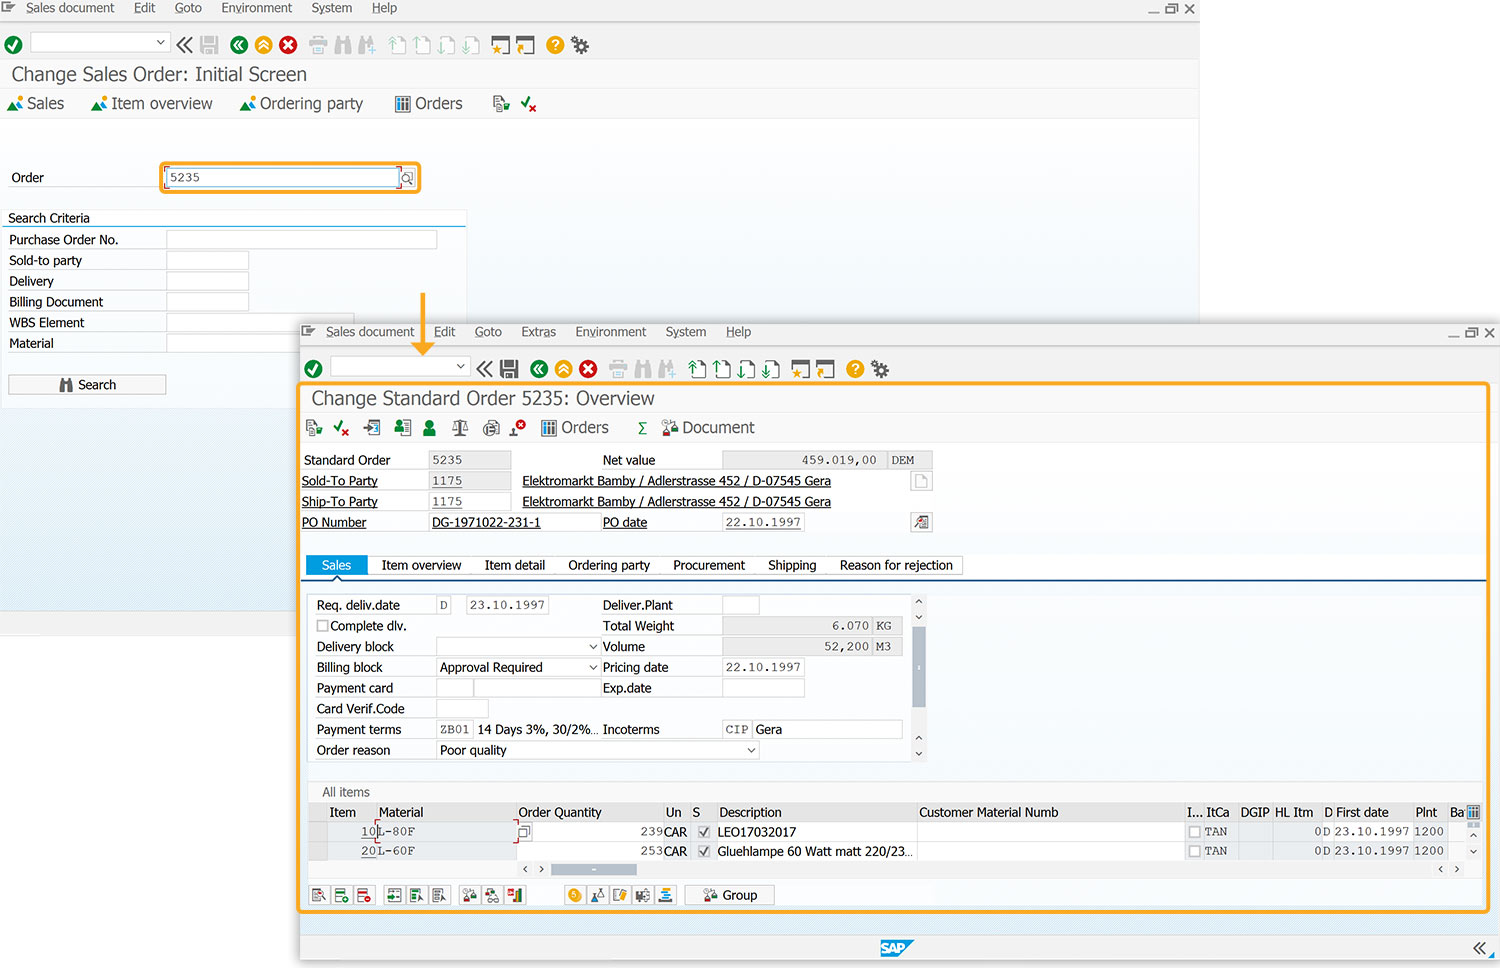The width and height of the screenshot is (1500, 968).
Task: Click the item details magnifier icon below items table
Action: 319,895
